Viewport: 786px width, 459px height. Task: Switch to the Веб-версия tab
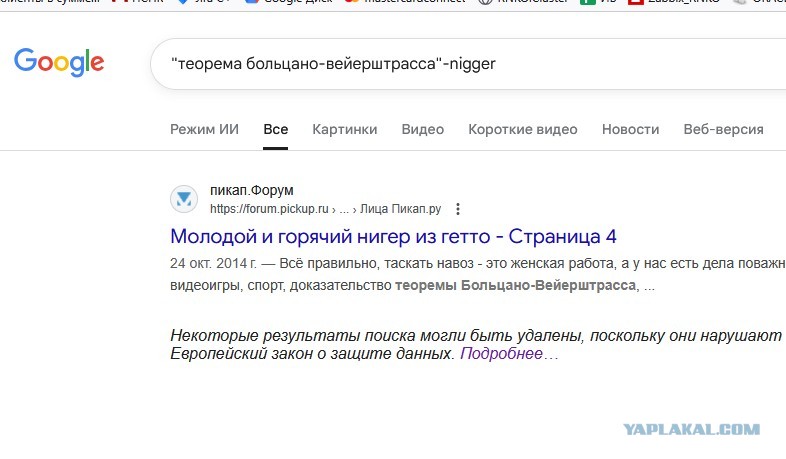point(723,129)
